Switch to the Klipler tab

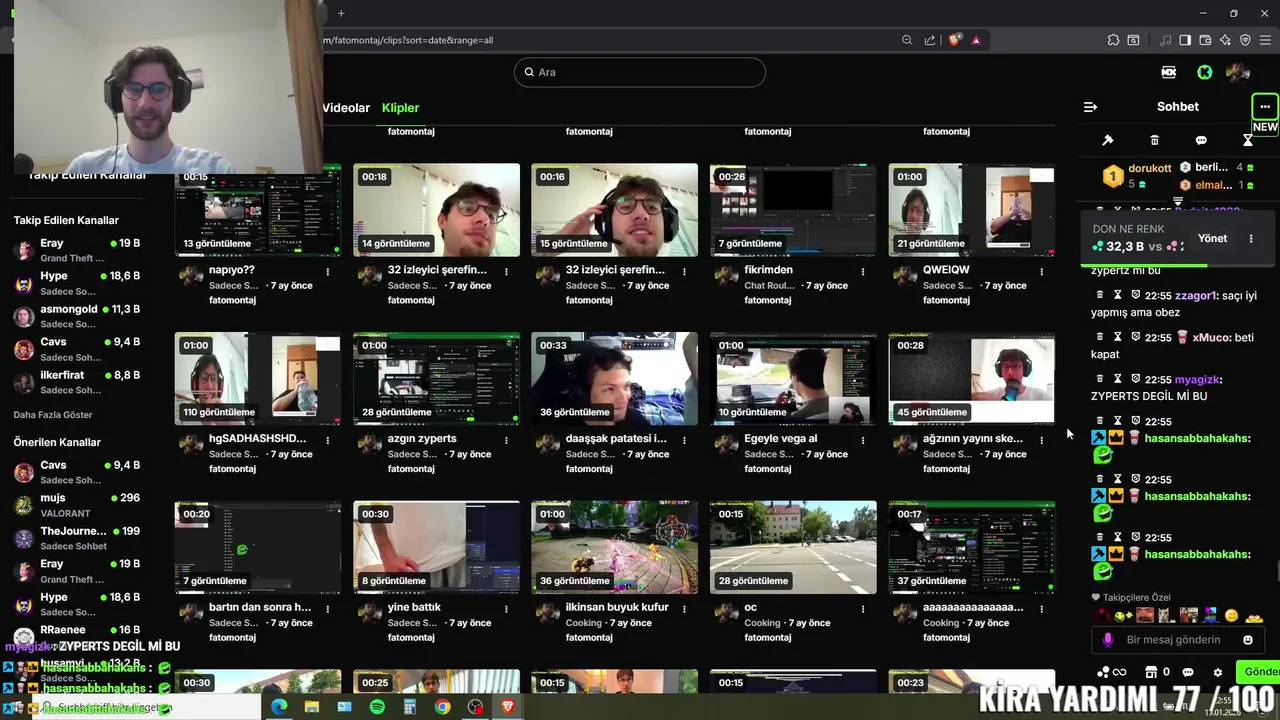point(400,108)
